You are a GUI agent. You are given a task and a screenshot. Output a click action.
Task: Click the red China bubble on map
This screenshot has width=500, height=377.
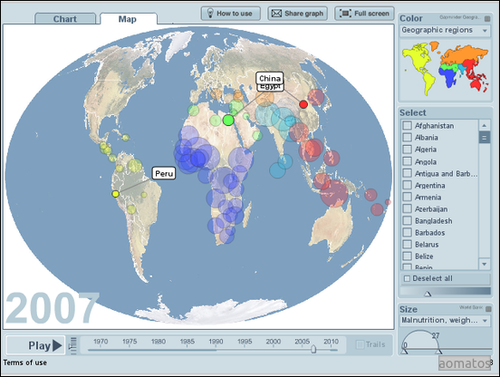(x=303, y=104)
